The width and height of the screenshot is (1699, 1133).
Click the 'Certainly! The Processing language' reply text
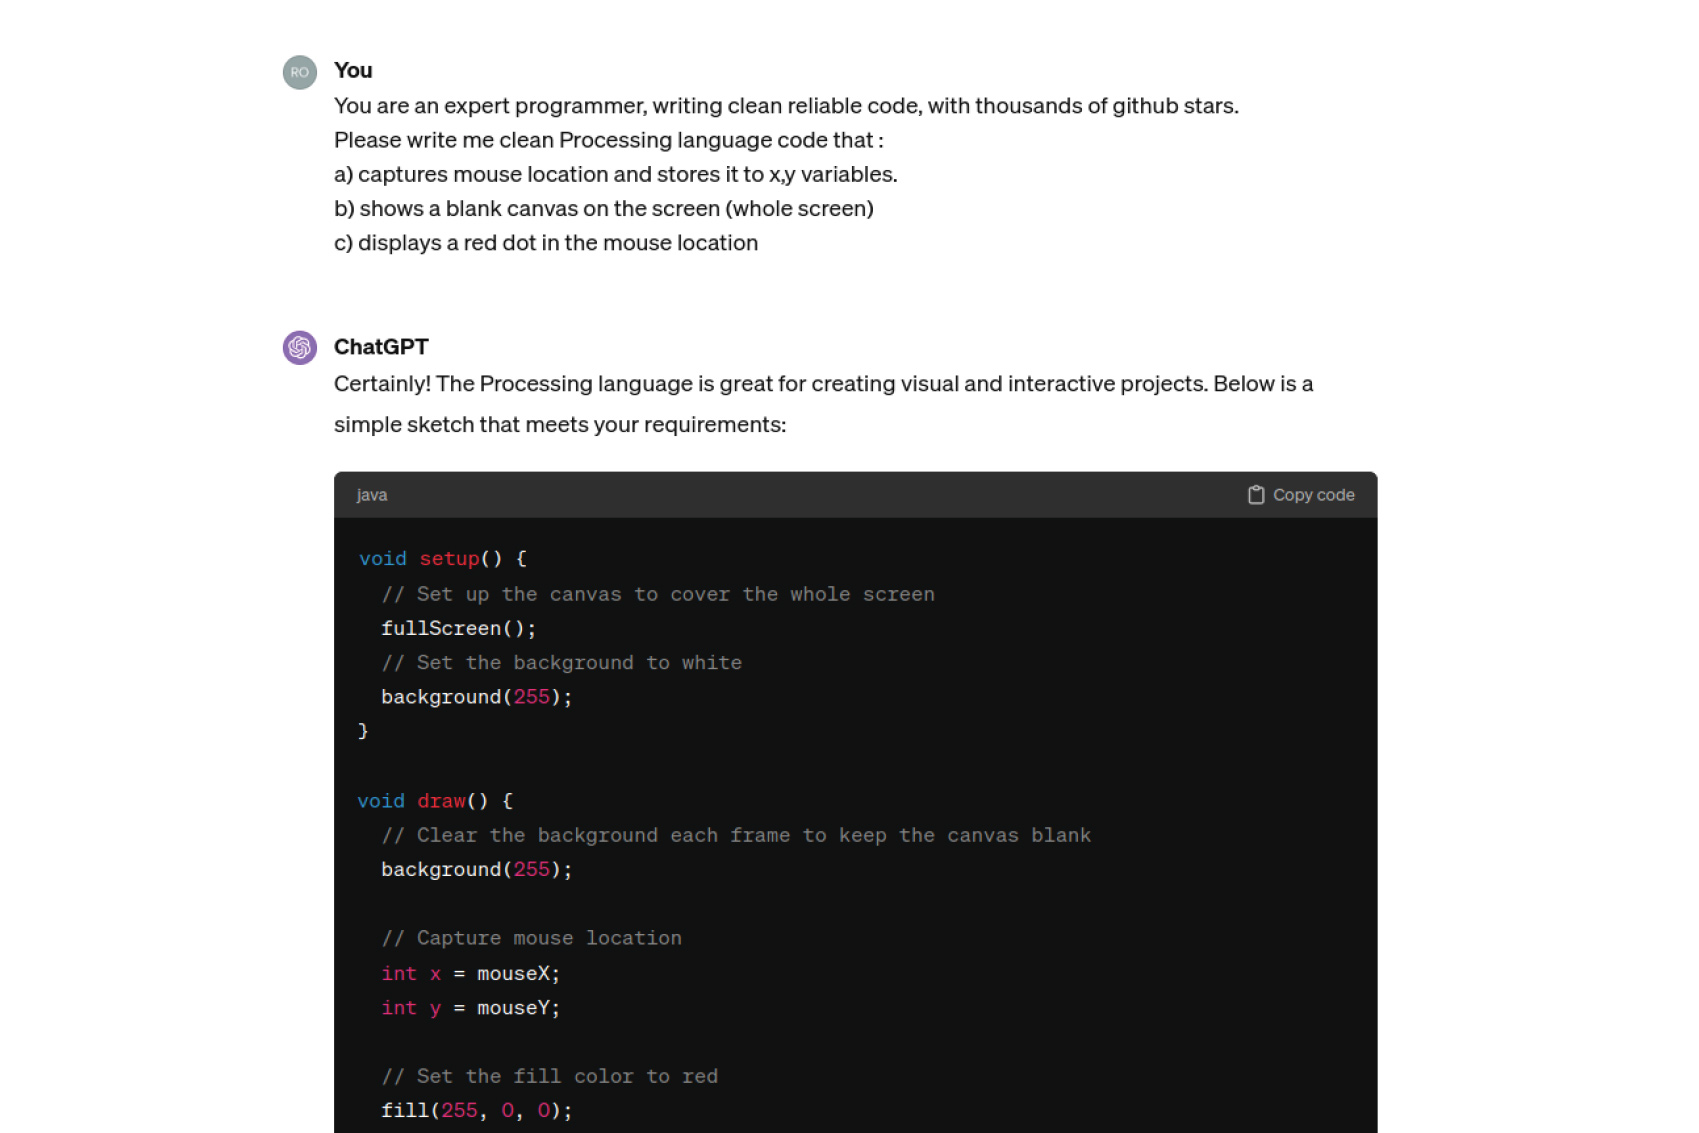point(823,404)
